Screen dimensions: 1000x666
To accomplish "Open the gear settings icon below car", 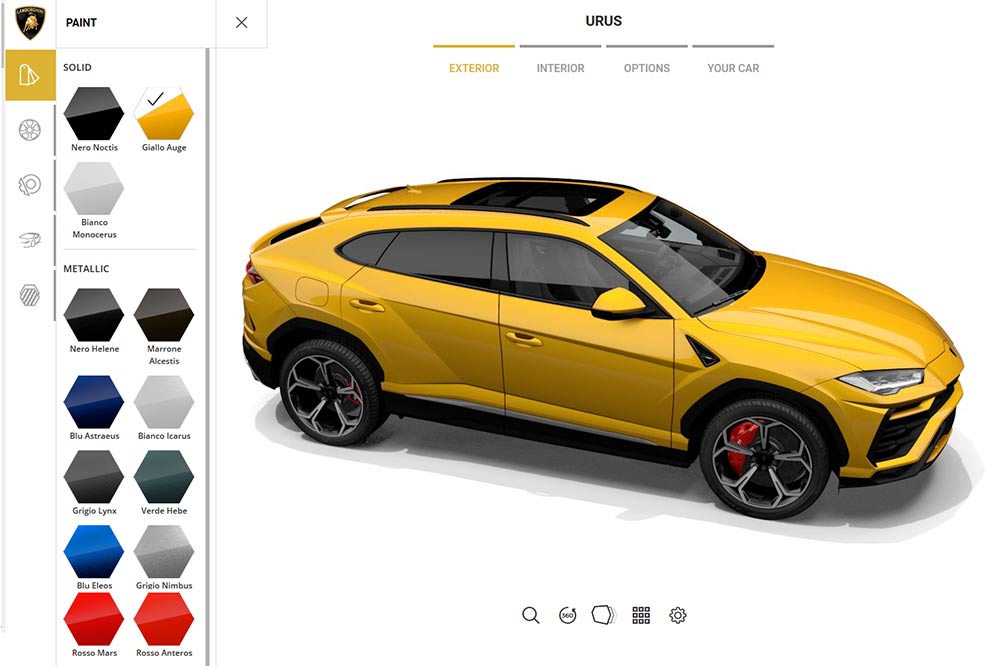I will click(678, 615).
